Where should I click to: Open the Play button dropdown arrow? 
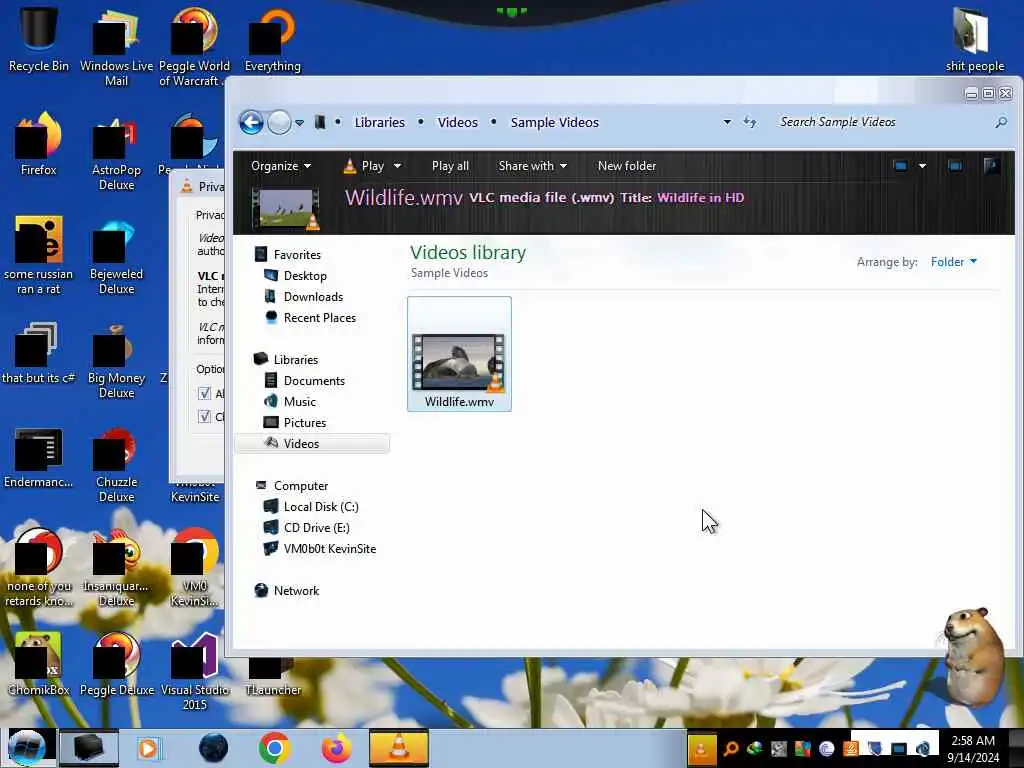point(397,166)
